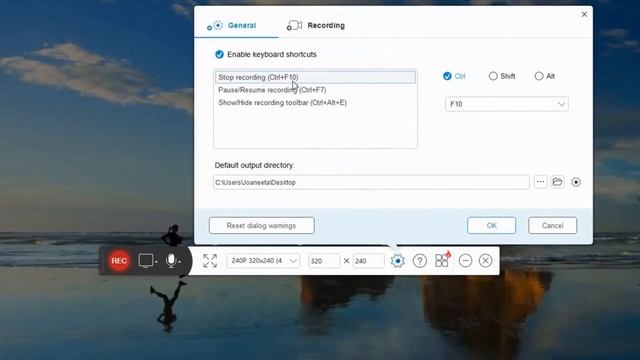640x360 pixels.
Task: Select the Shift modifier option
Action: pos(493,76)
